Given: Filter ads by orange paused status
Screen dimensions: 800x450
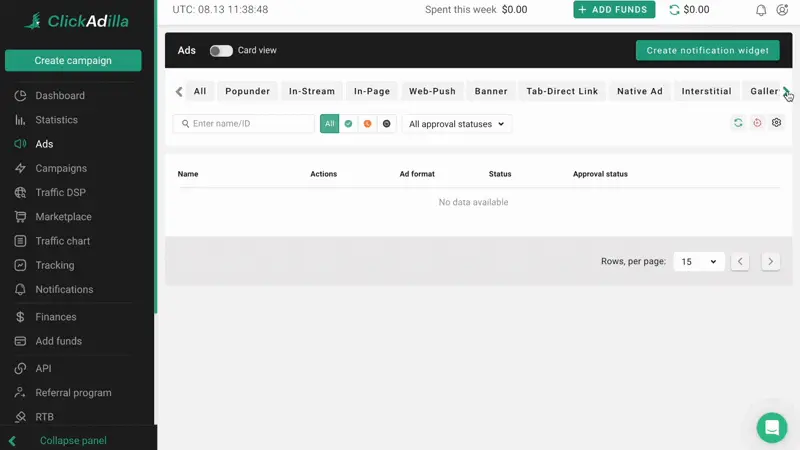Looking at the screenshot, I should click(x=367, y=124).
